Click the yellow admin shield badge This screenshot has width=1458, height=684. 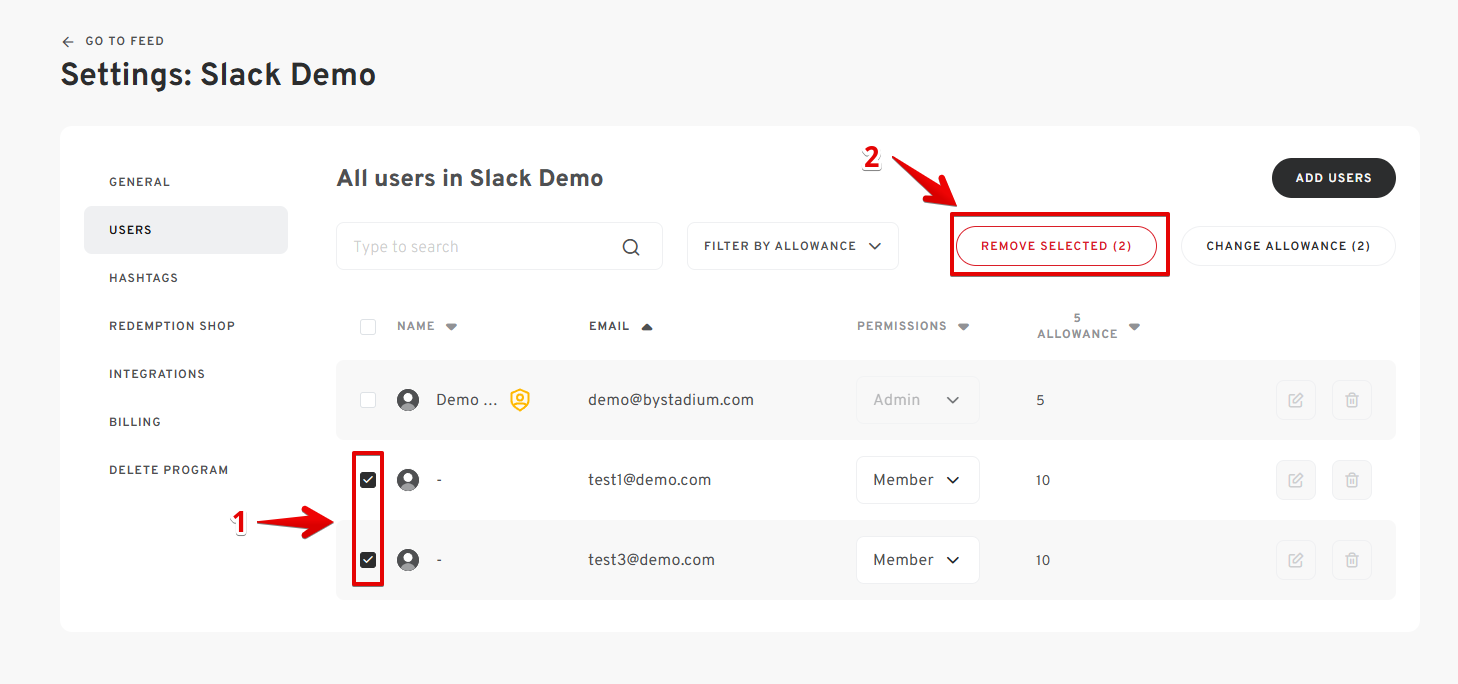click(x=520, y=400)
